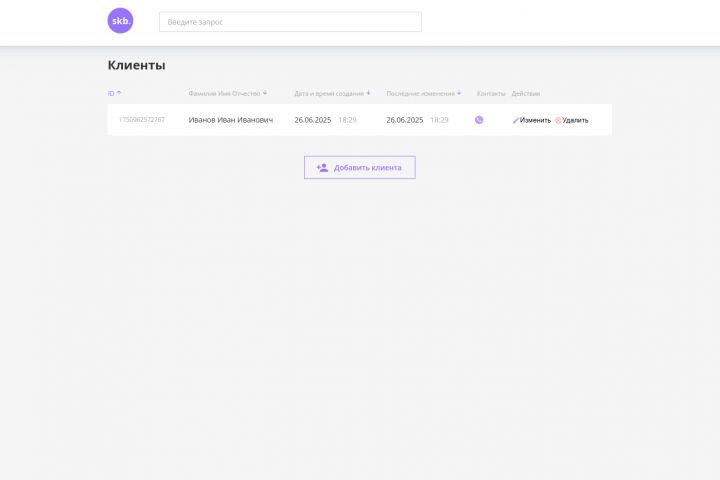Show the client's phone contact icon

(x=479, y=120)
